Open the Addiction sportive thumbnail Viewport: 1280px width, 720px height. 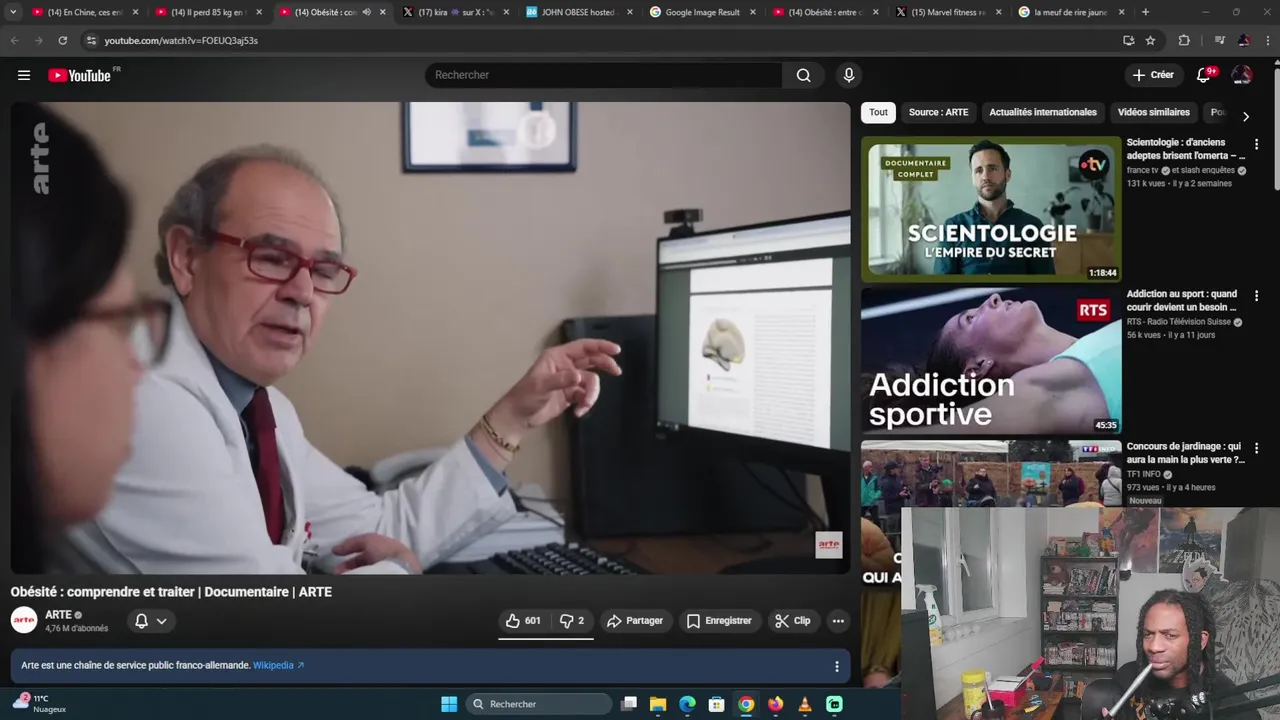coord(991,362)
